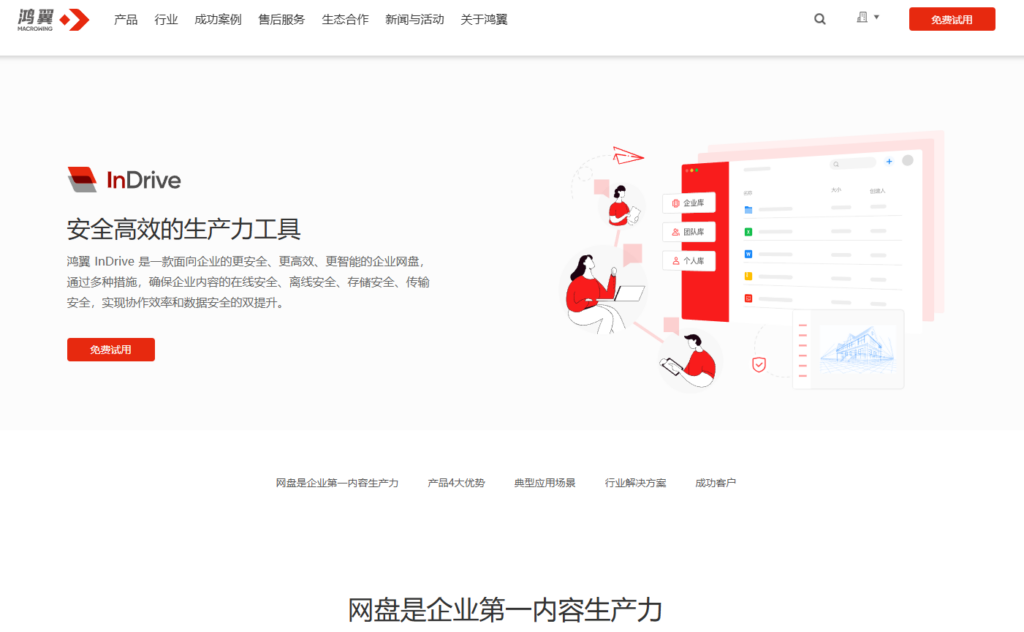Jump to 典型应用场景 section
1024x632 pixels.
545,483
